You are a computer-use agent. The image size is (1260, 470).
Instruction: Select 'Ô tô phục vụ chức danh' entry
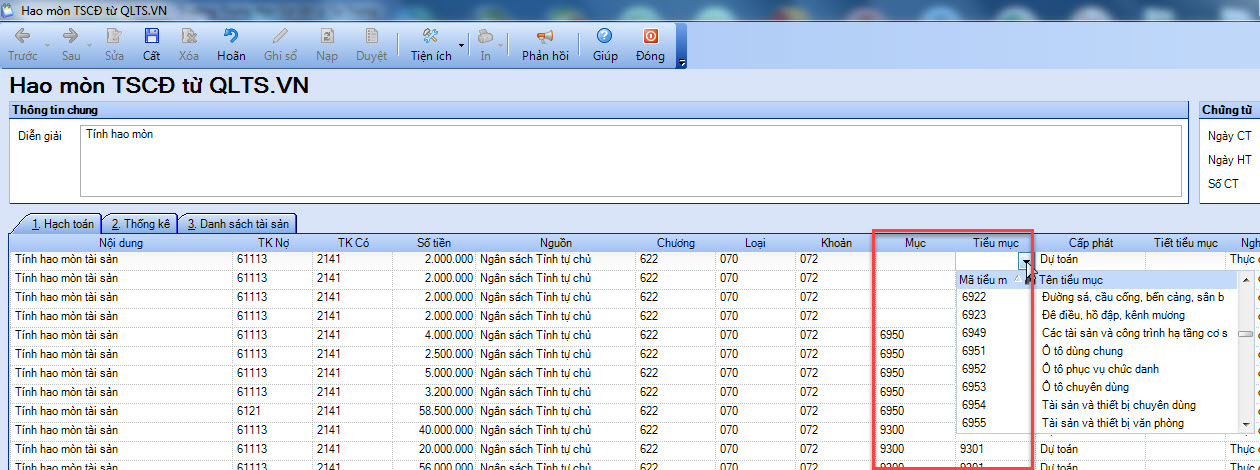tap(1100, 369)
